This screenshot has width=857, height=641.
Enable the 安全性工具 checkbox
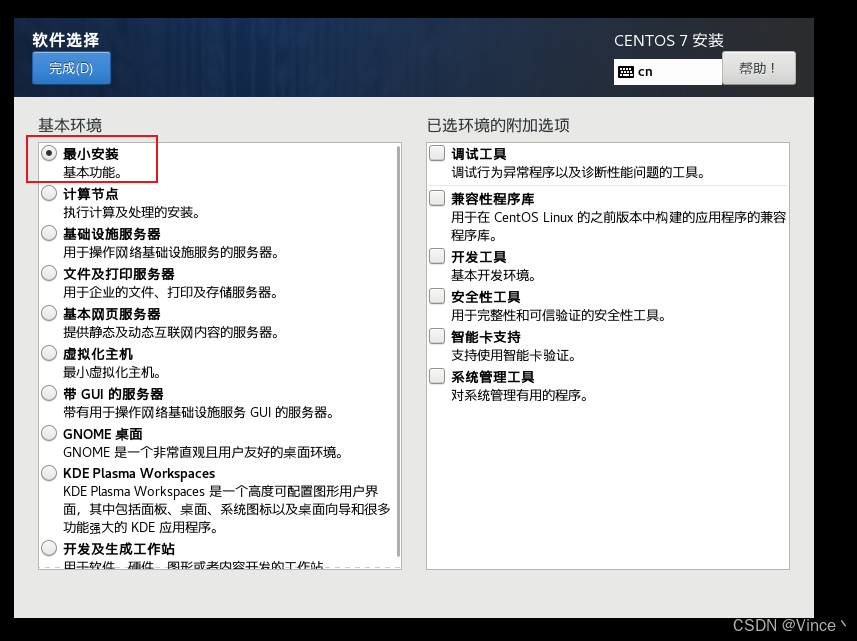[x=437, y=296]
